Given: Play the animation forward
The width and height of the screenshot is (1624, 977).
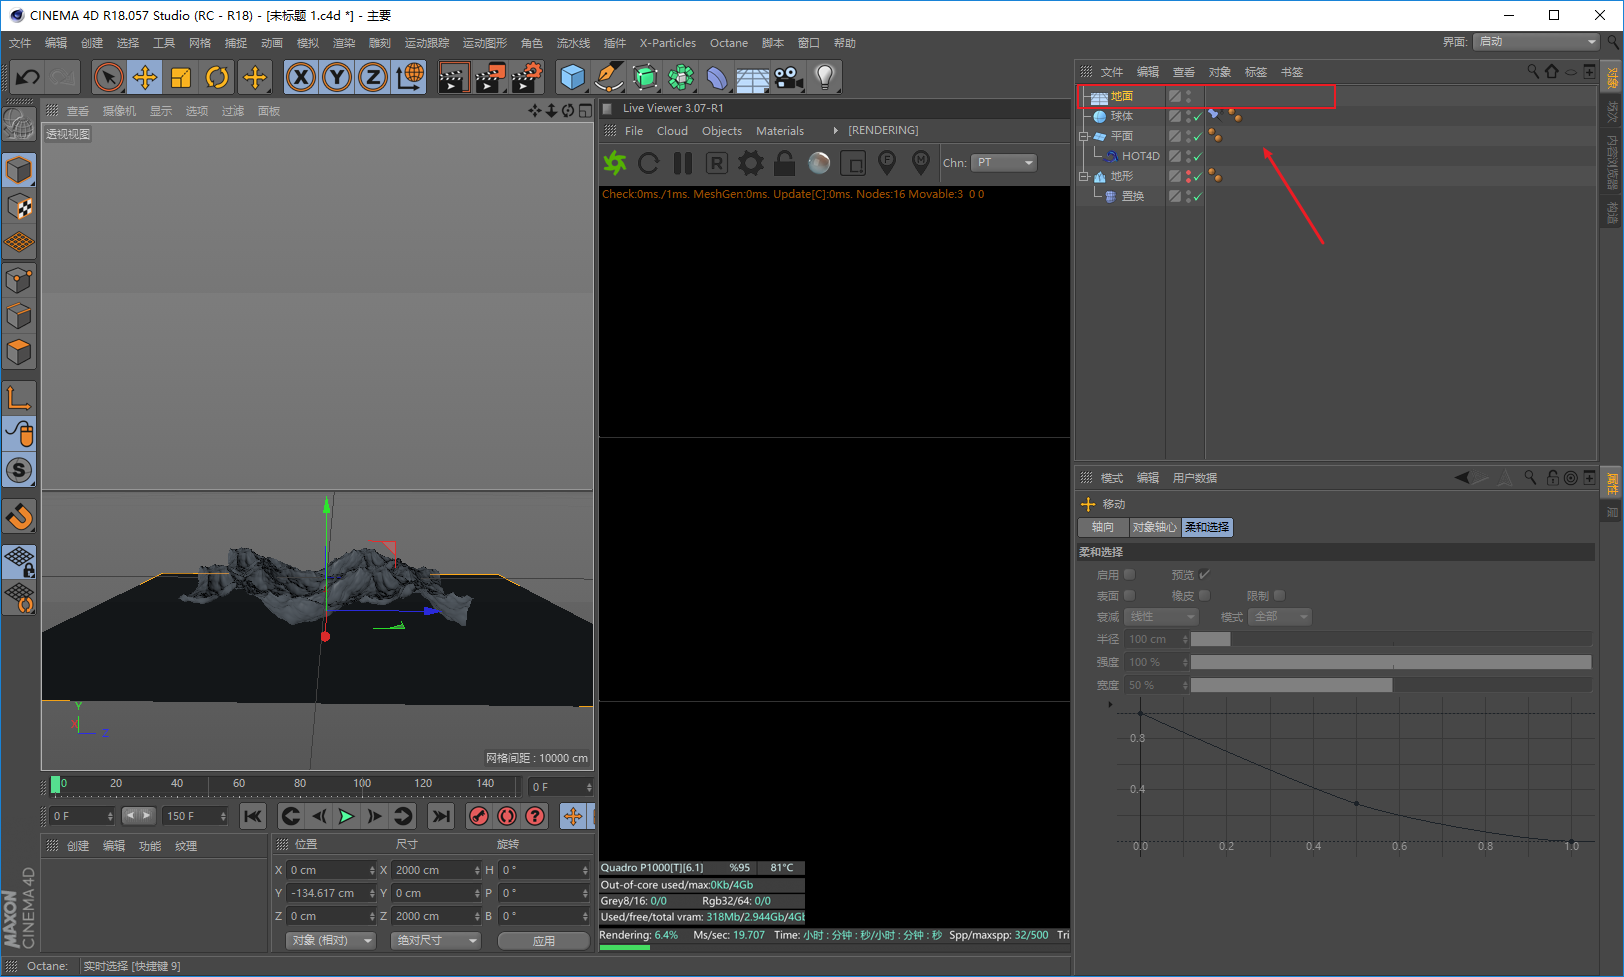Looking at the screenshot, I should pyautogui.click(x=346, y=817).
